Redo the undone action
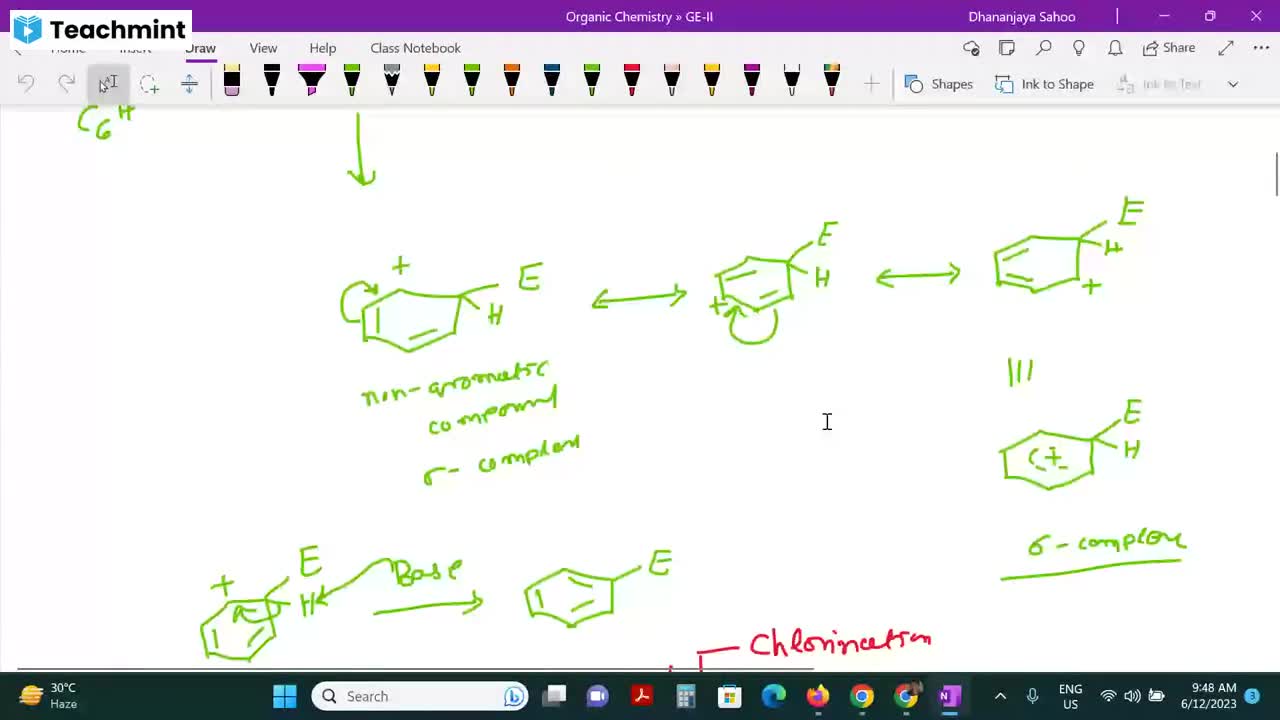This screenshot has height=720, width=1280. [66, 84]
